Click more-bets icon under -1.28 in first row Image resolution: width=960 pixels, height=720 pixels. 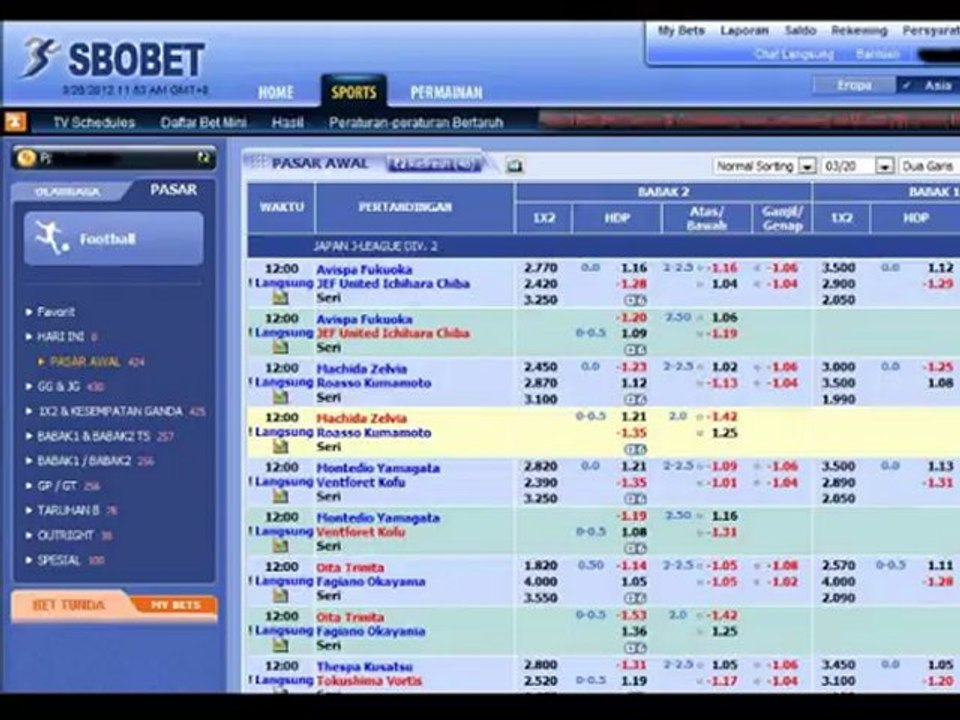pos(635,301)
